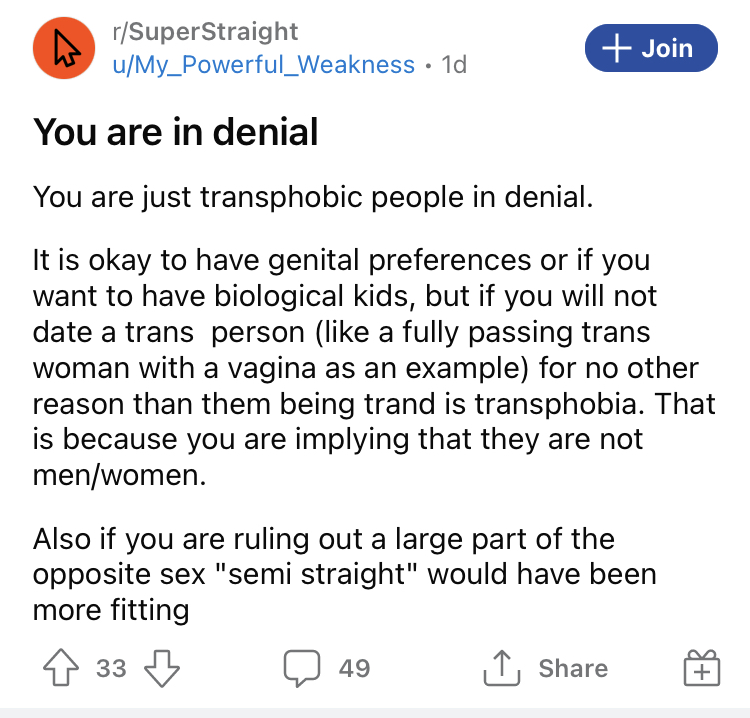
Task: Click the 33 vote score
Action: coord(111,668)
